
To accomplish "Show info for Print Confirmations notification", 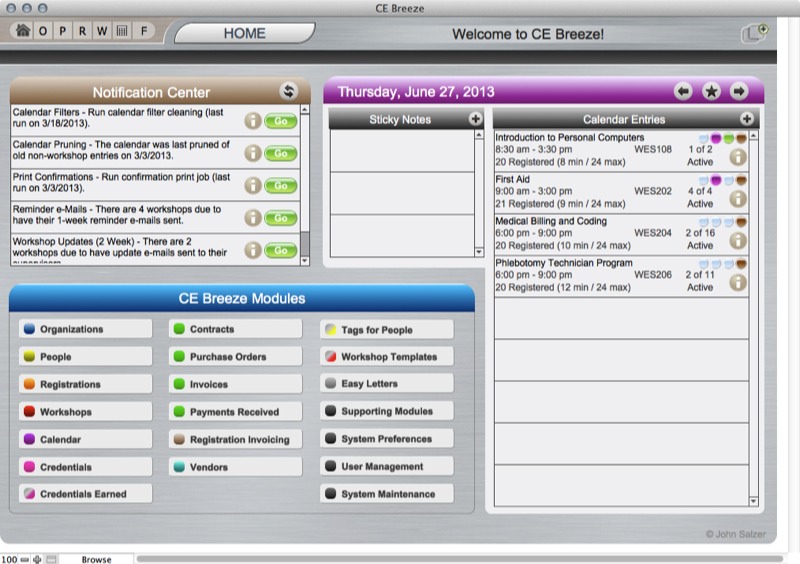I will click(253, 185).
